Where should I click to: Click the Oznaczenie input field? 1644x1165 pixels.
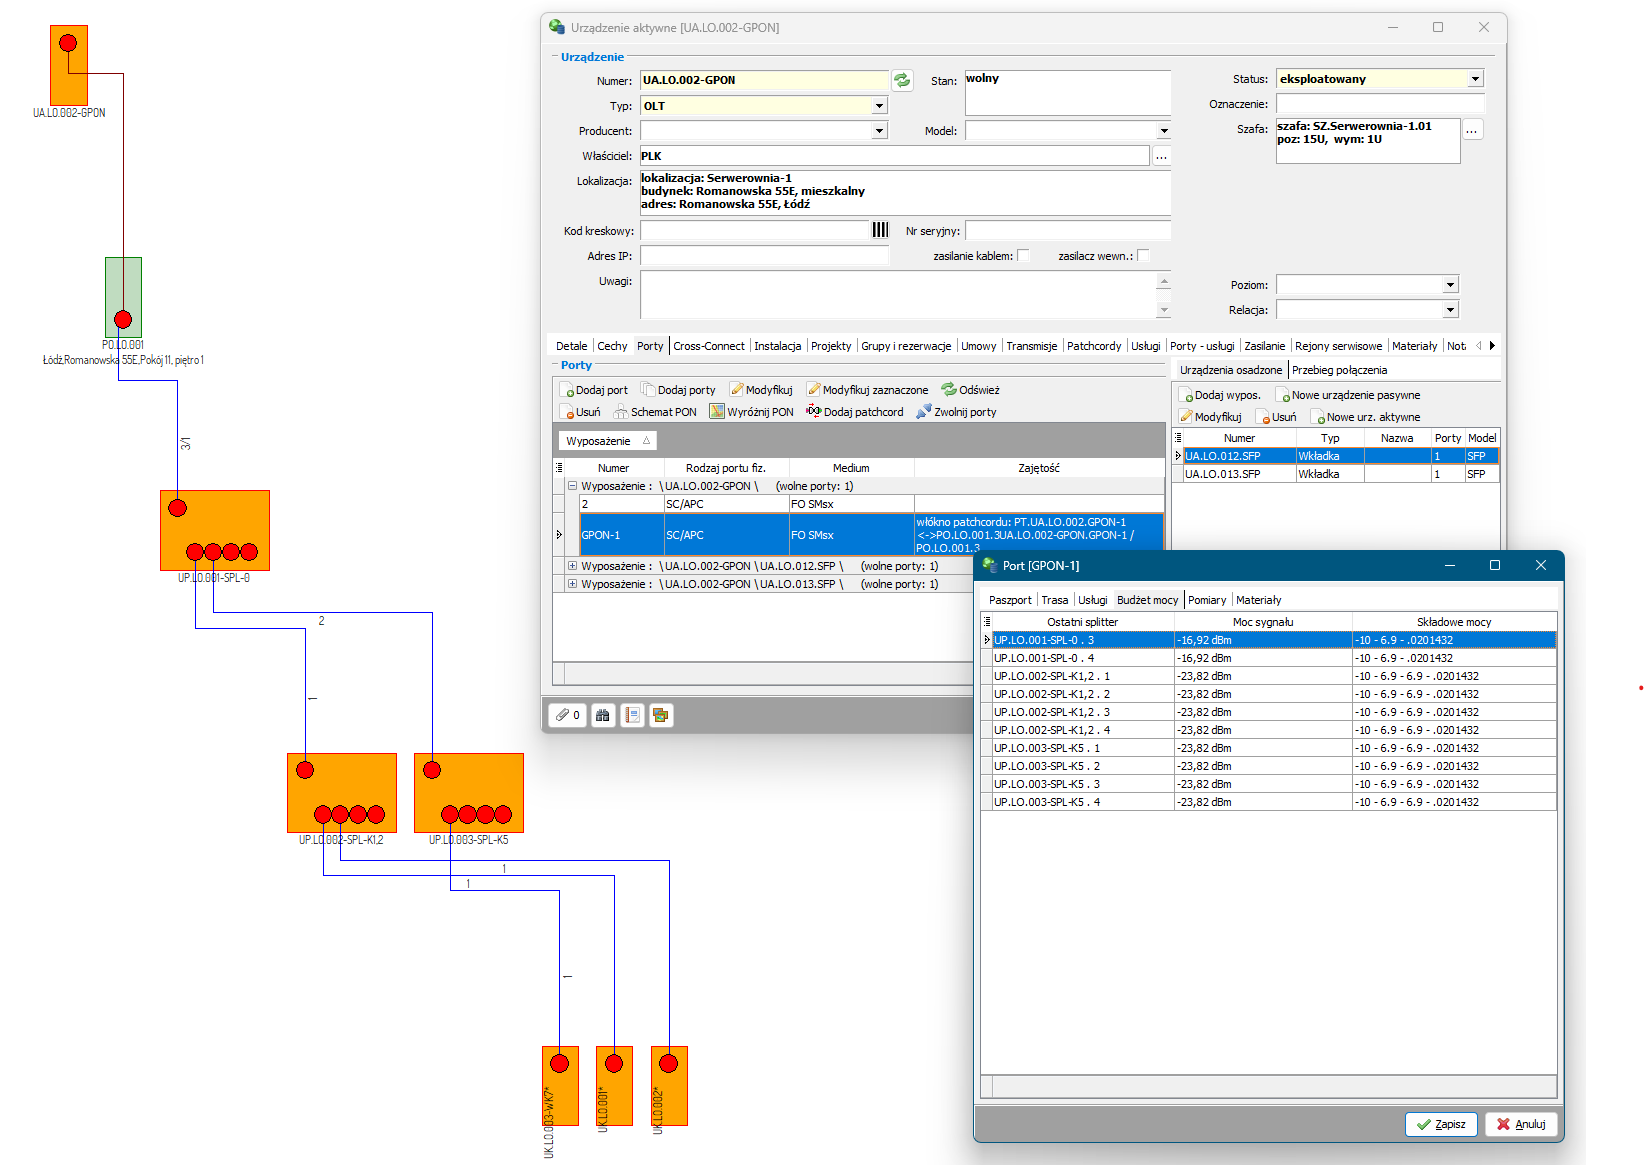click(x=1380, y=104)
